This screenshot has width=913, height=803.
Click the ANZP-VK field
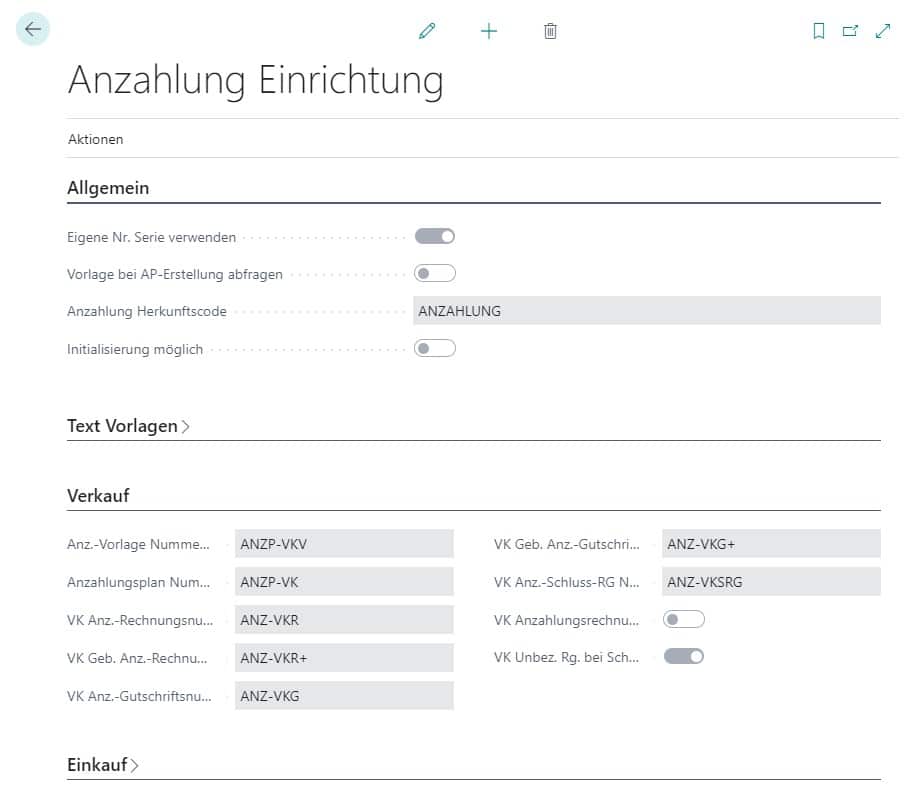344,582
